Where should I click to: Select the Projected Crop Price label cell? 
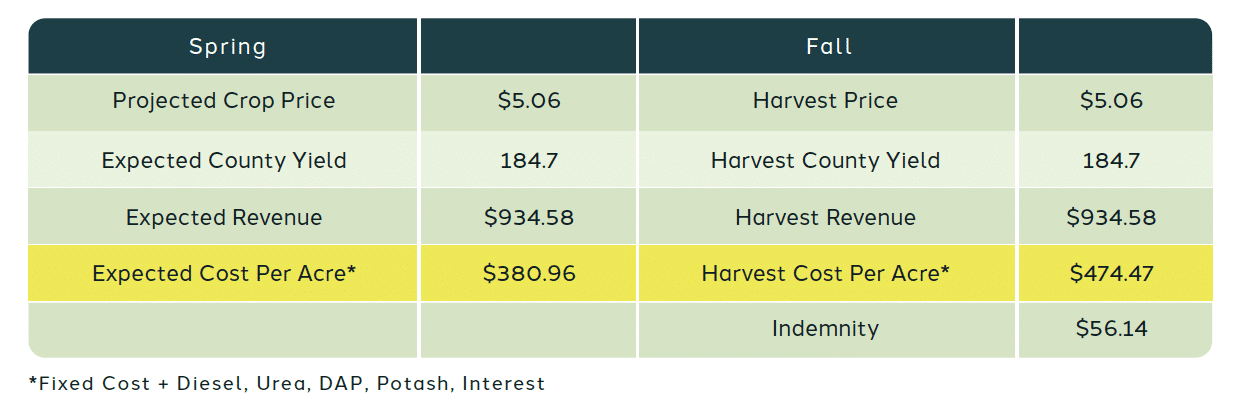(223, 102)
